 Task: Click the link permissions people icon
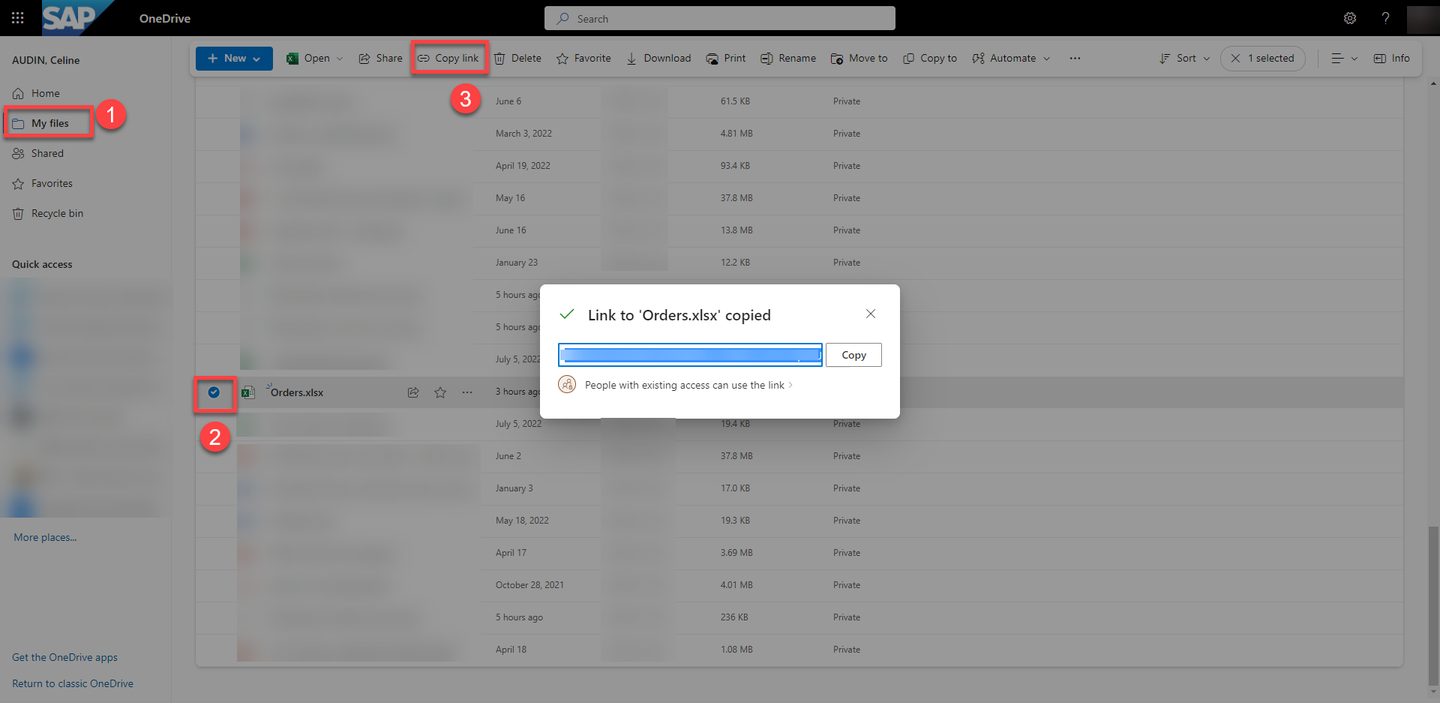click(x=567, y=385)
